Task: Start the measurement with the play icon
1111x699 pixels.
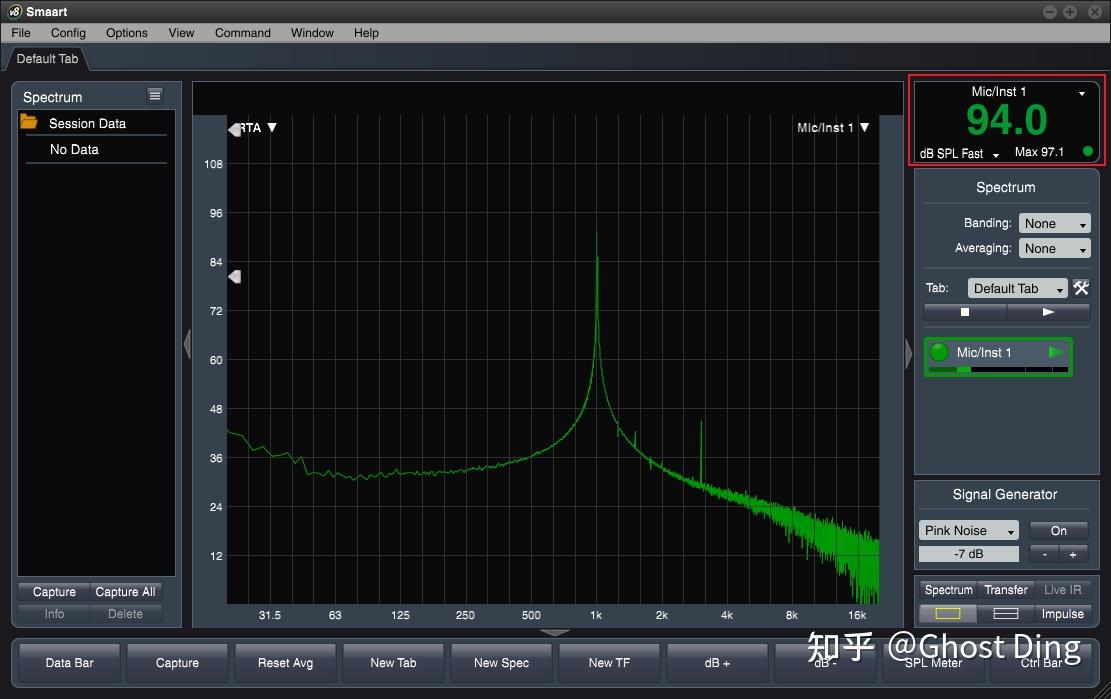Action: (x=1048, y=312)
